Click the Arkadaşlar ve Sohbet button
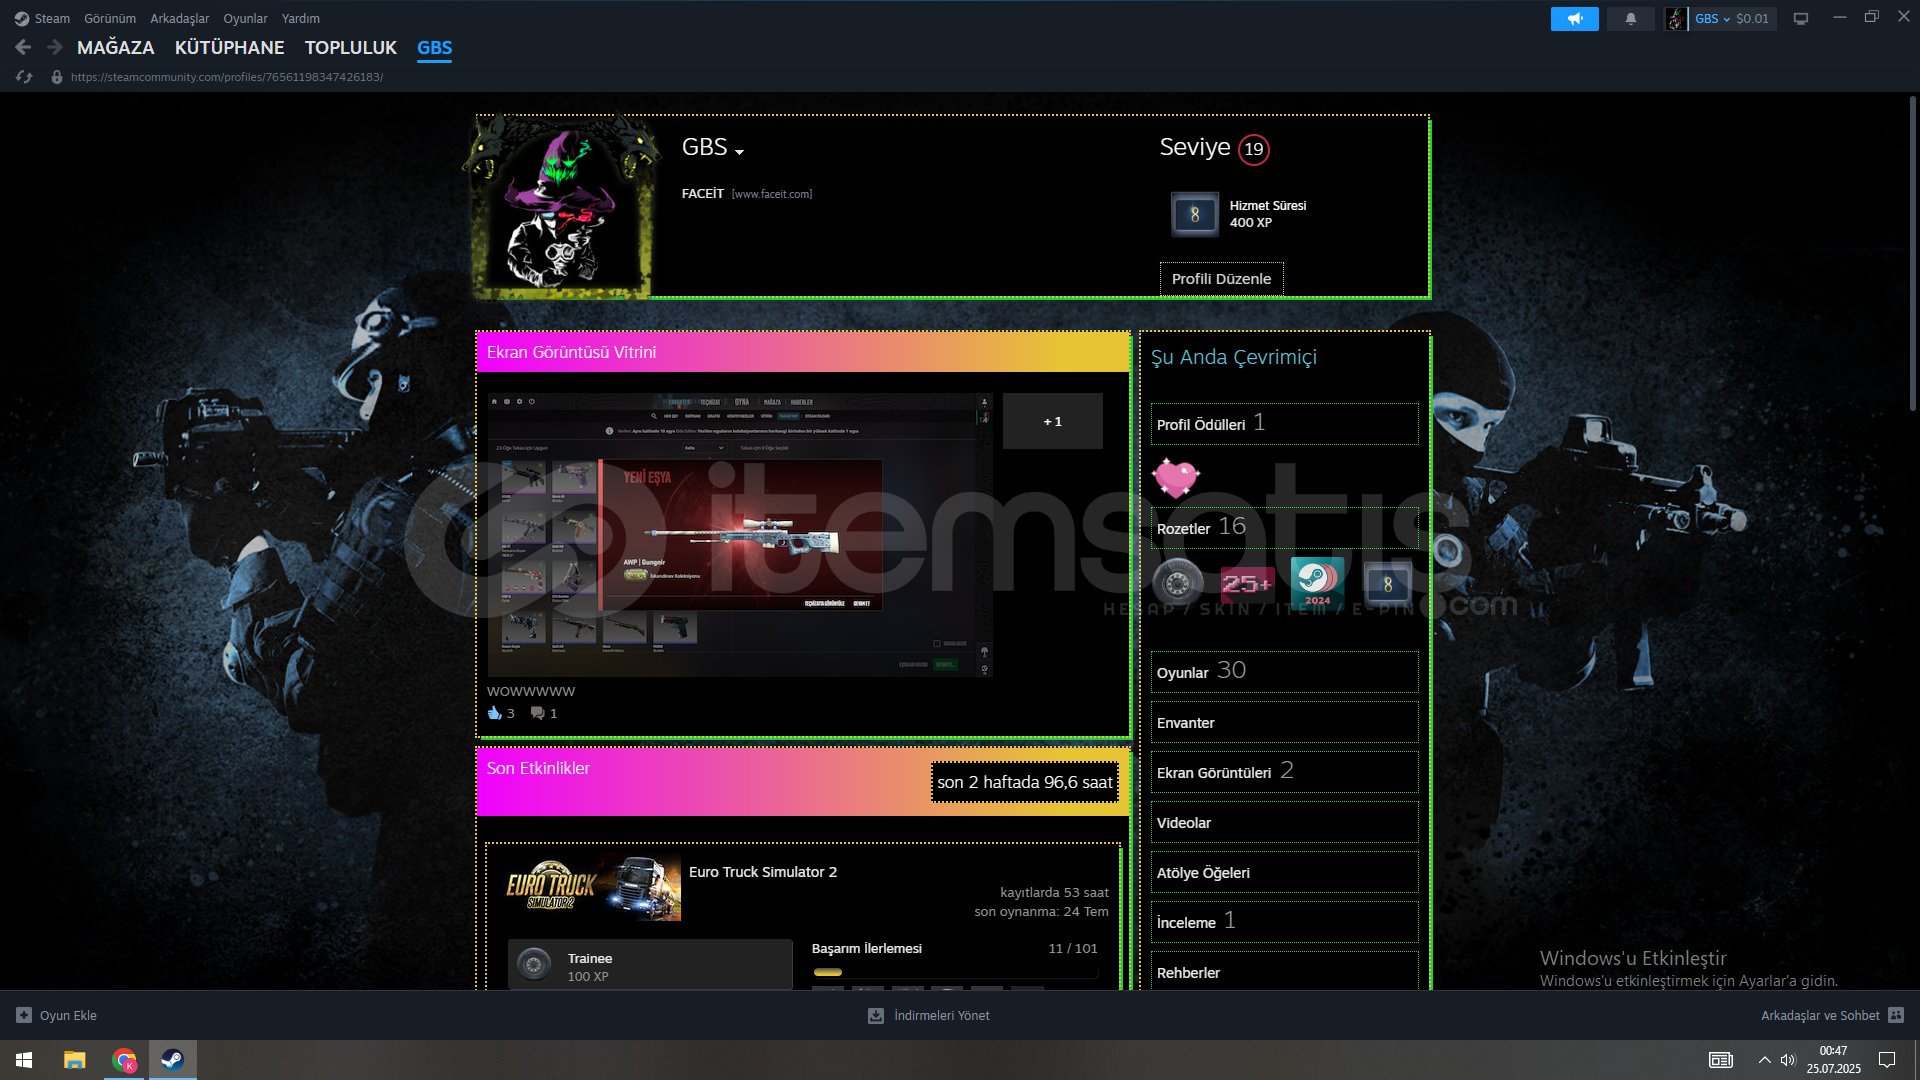This screenshot has width=1920, height=1080. [1820, 1015]
